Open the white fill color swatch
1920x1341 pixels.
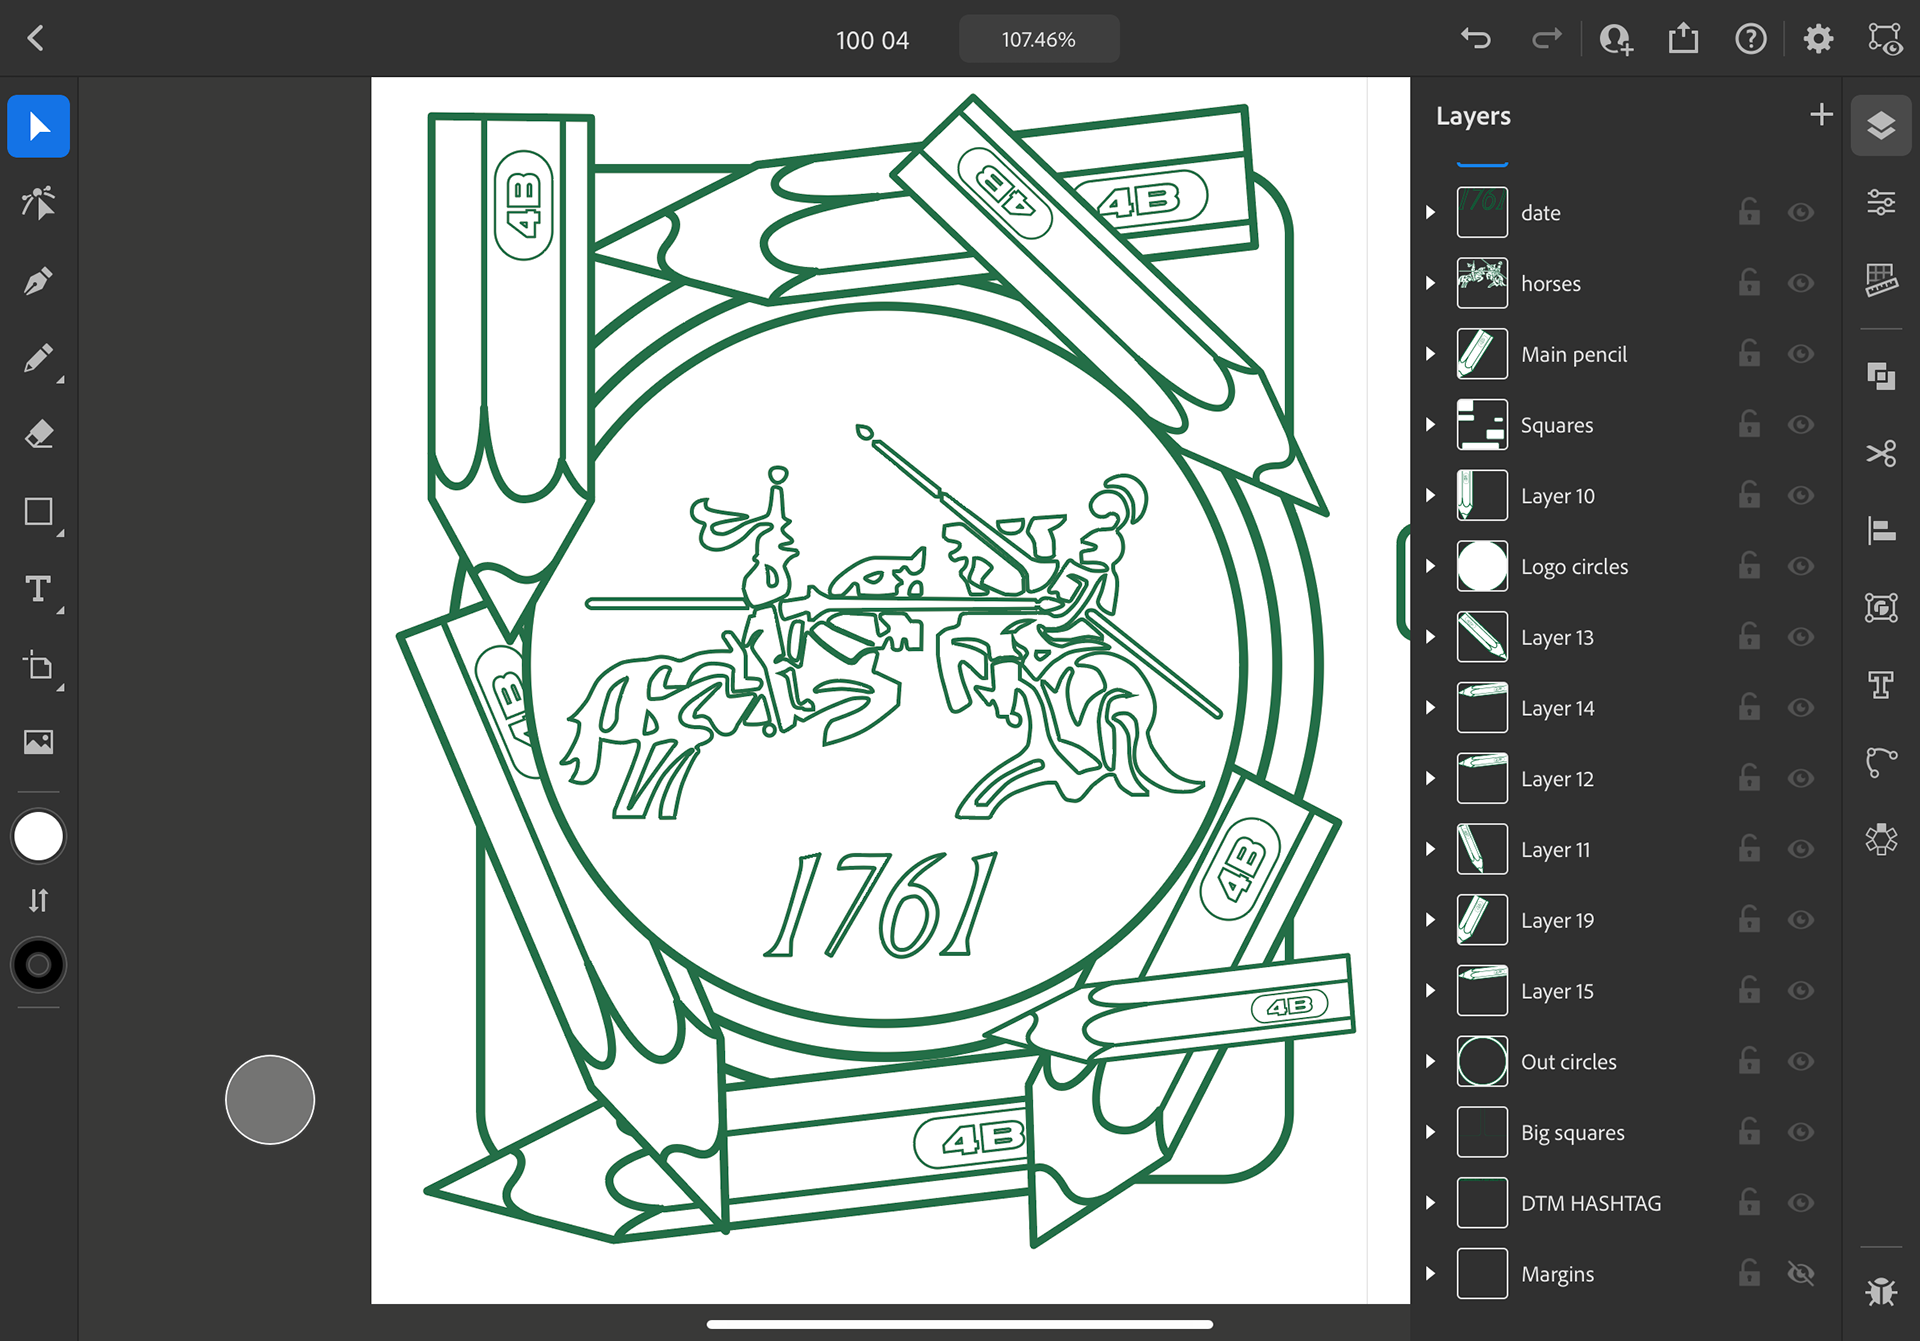coord(38,837)
